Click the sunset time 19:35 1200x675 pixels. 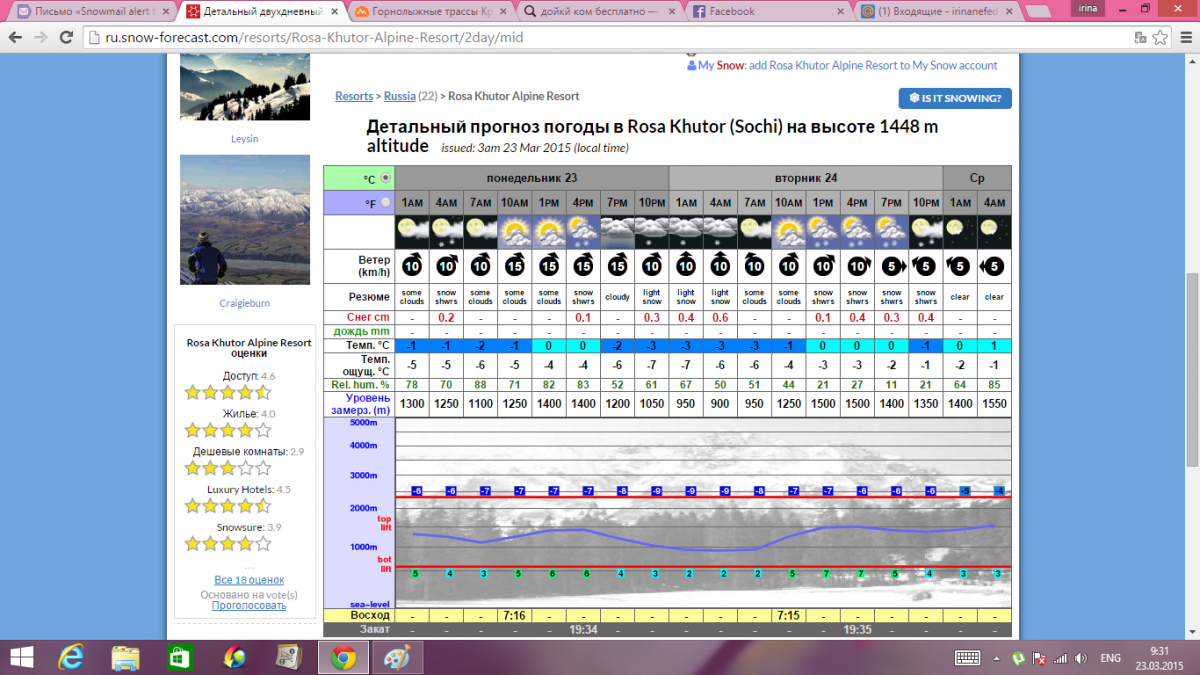[857, 630]
